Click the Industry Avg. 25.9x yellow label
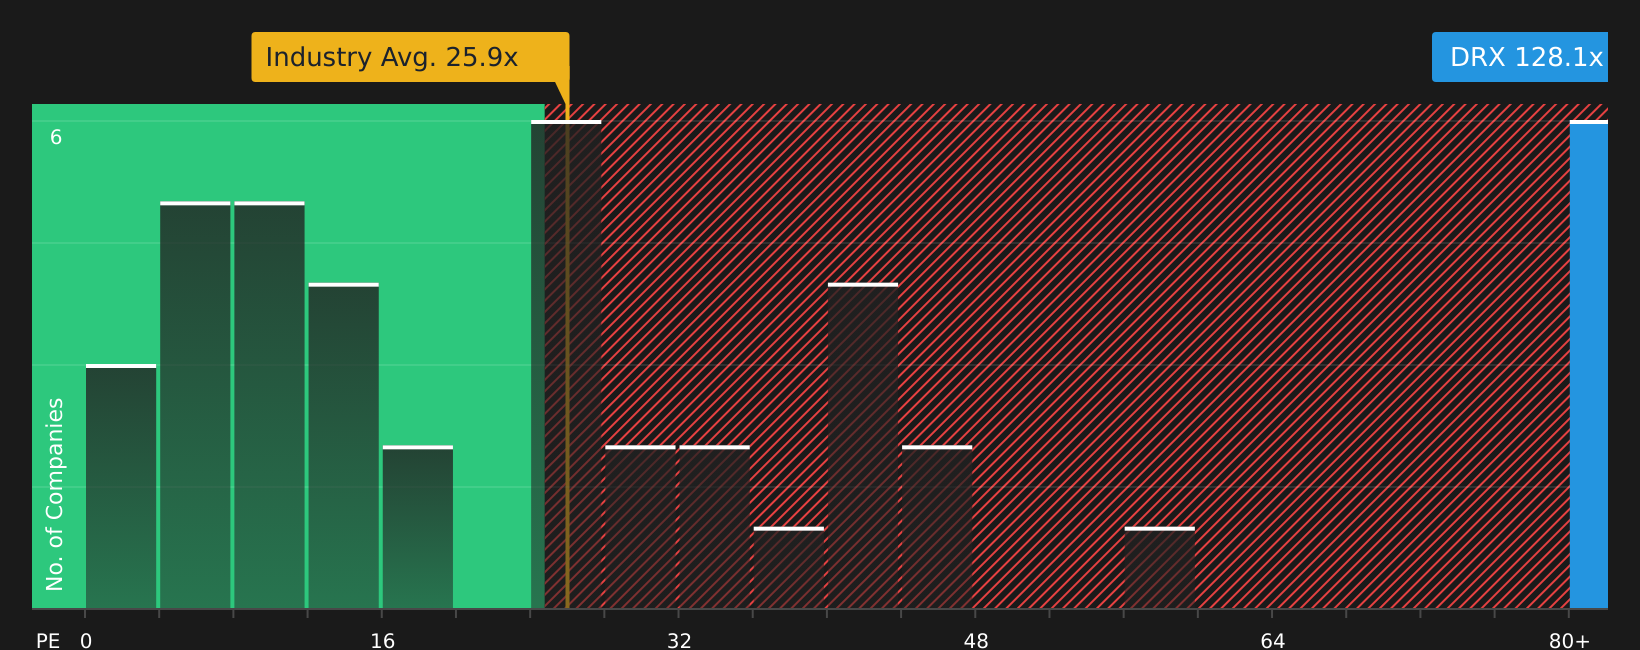 410,57
